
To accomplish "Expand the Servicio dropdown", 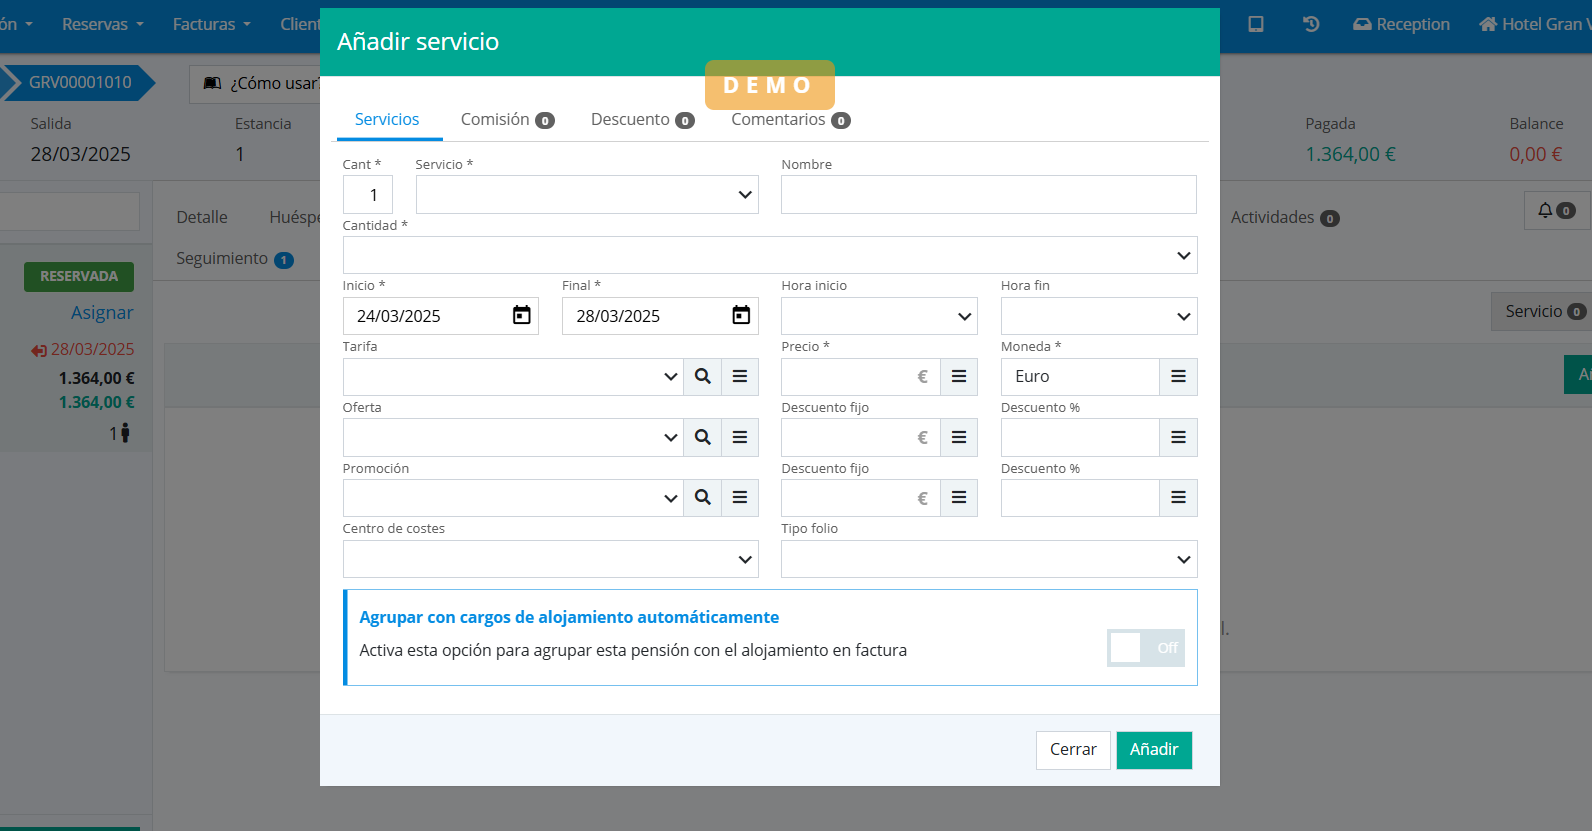I will tap(587, 195).
